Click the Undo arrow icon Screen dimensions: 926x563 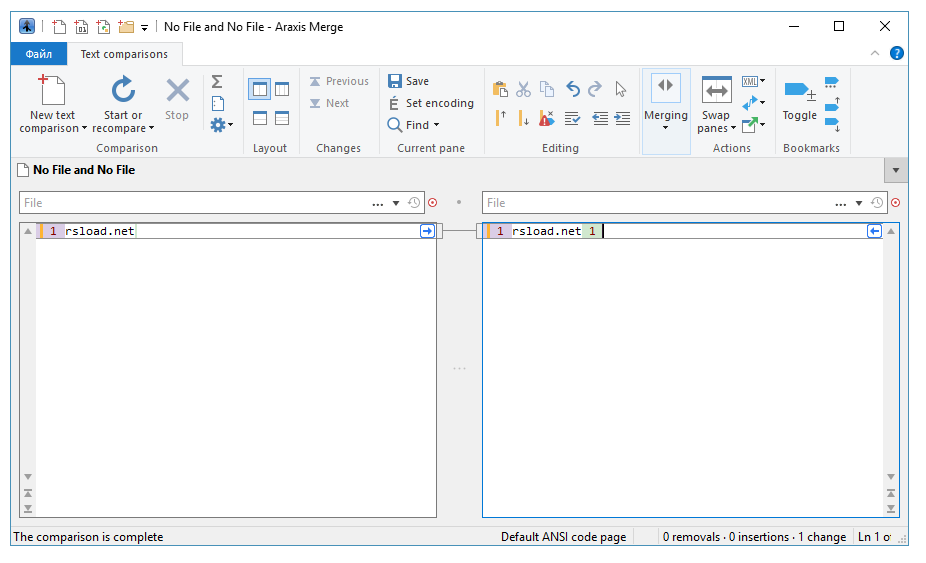click(x=573, y=89)
